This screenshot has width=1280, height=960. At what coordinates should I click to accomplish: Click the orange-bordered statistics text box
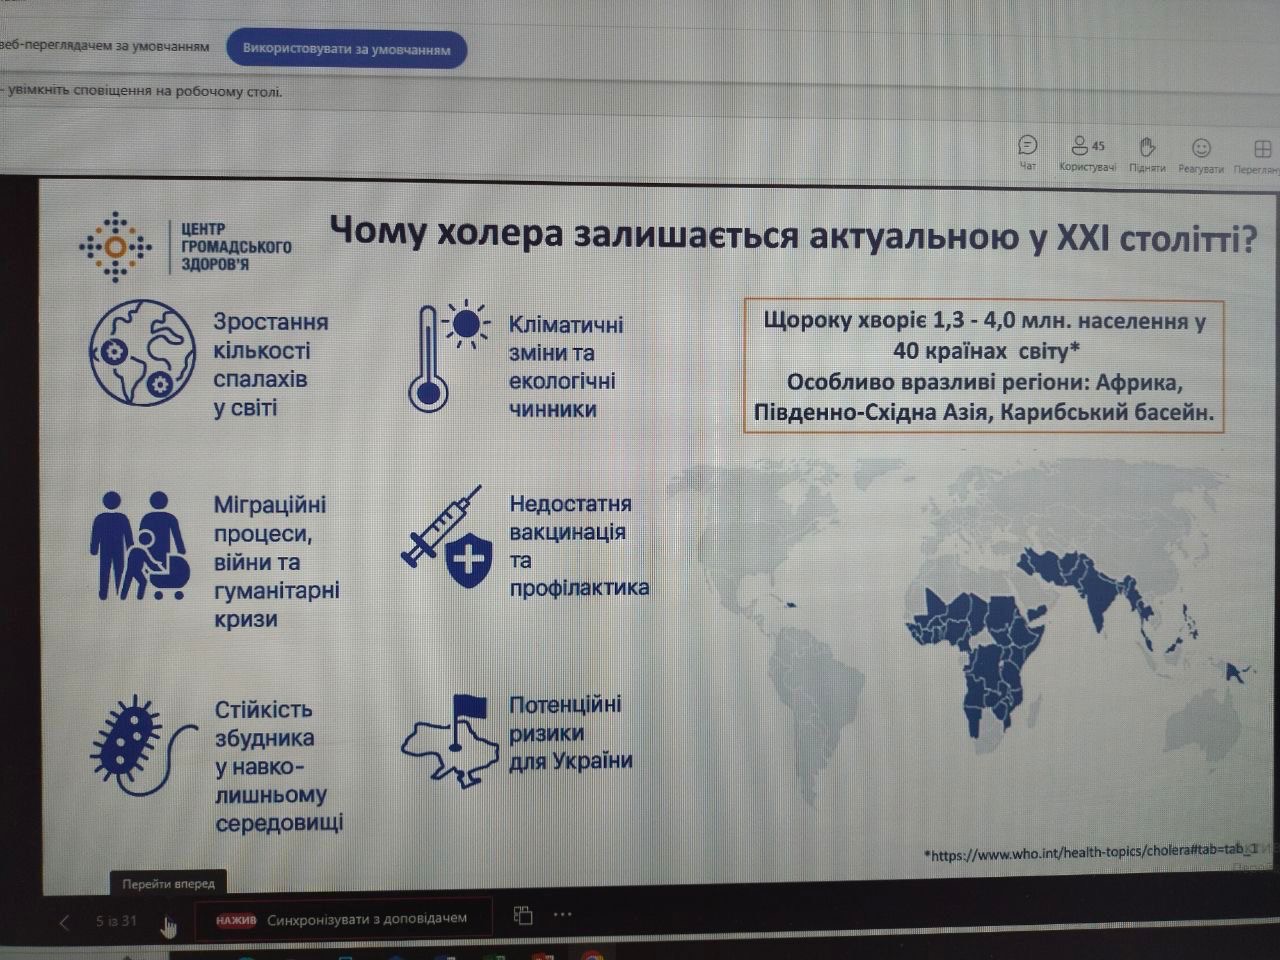click(984, 366)
